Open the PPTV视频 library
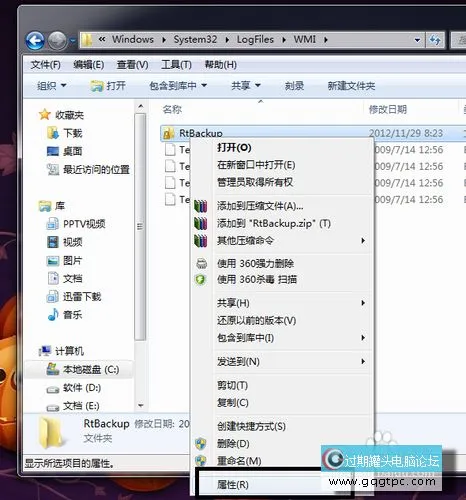The height and width of the screenshot is (500, 466). [x=76, y=223]
